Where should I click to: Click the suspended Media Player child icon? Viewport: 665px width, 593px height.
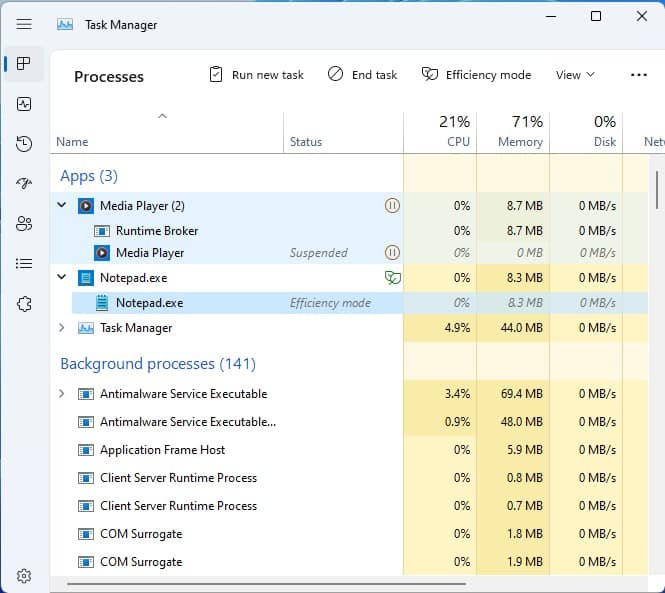click(102, 253)
